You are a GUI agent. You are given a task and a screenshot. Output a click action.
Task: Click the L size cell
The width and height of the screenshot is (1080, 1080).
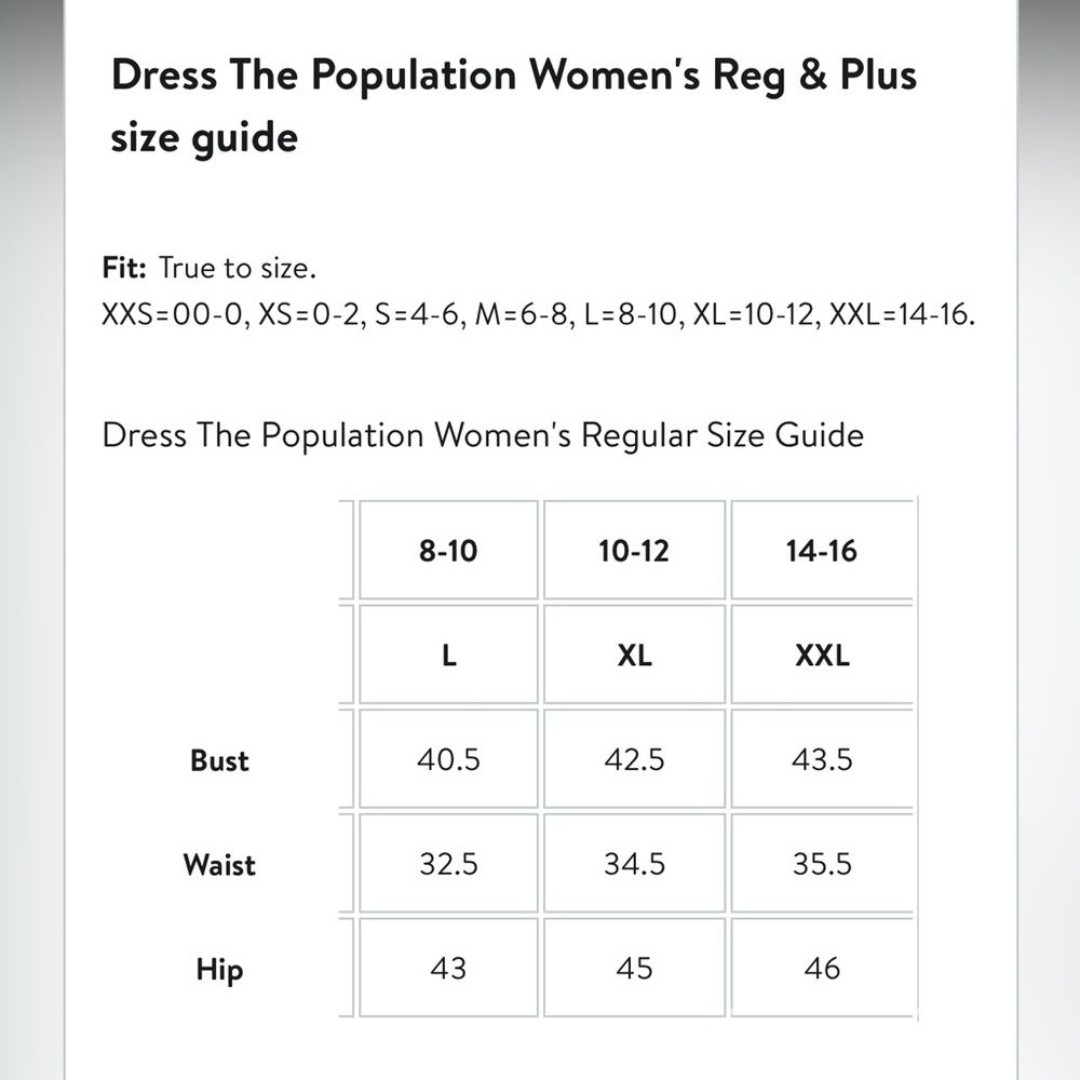pyautogui.click(x=448, y=654)
